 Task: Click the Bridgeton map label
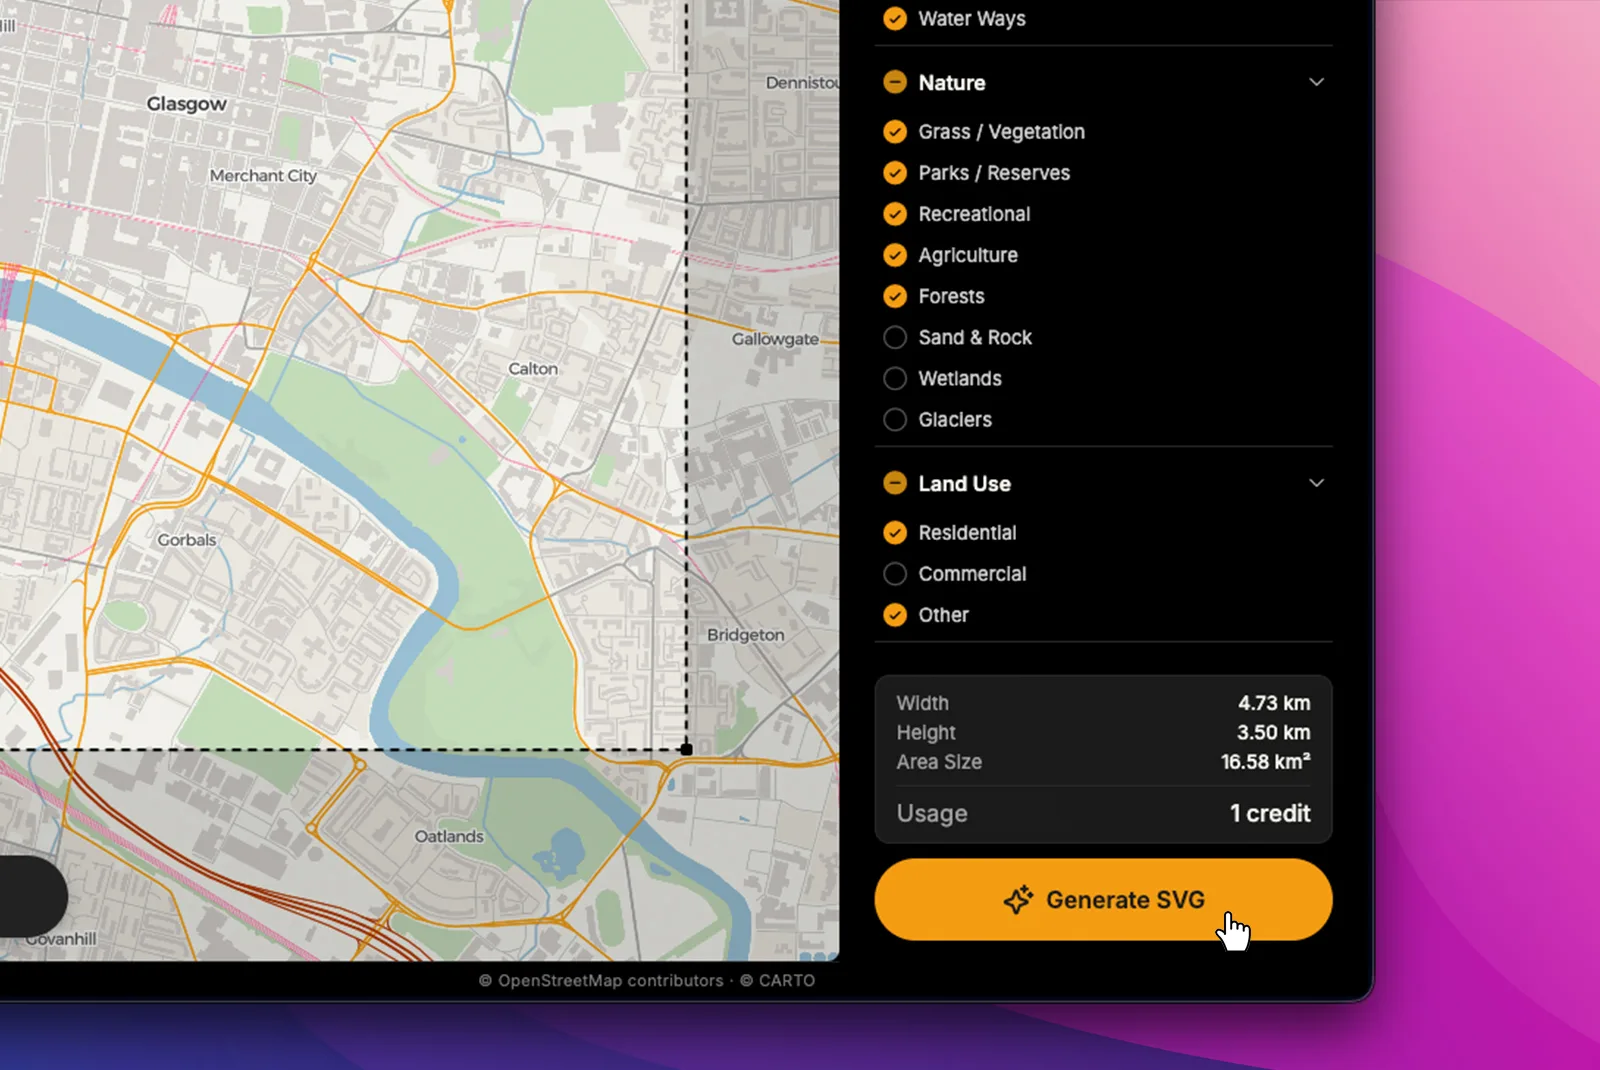745,634
